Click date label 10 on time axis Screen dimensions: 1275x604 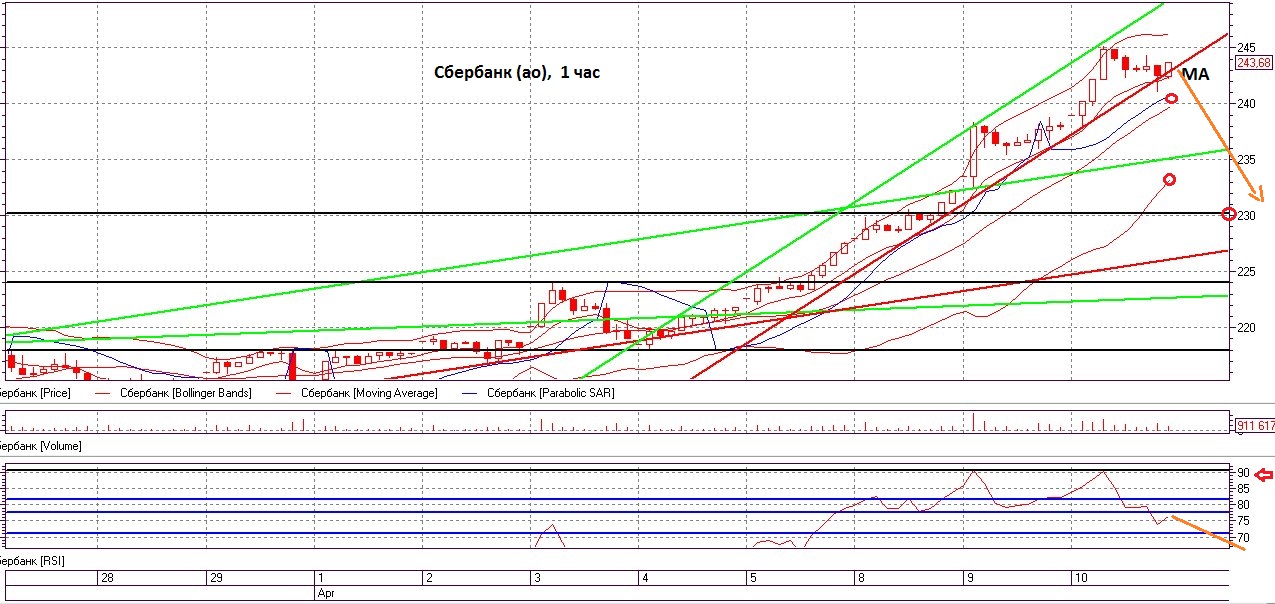(x=1079, y=578)
